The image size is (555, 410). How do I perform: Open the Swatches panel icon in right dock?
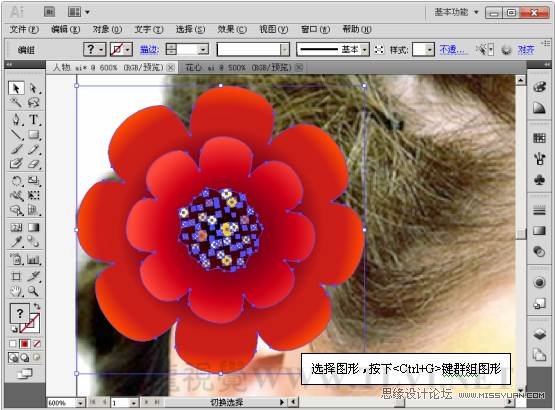(x=539, y=138)
